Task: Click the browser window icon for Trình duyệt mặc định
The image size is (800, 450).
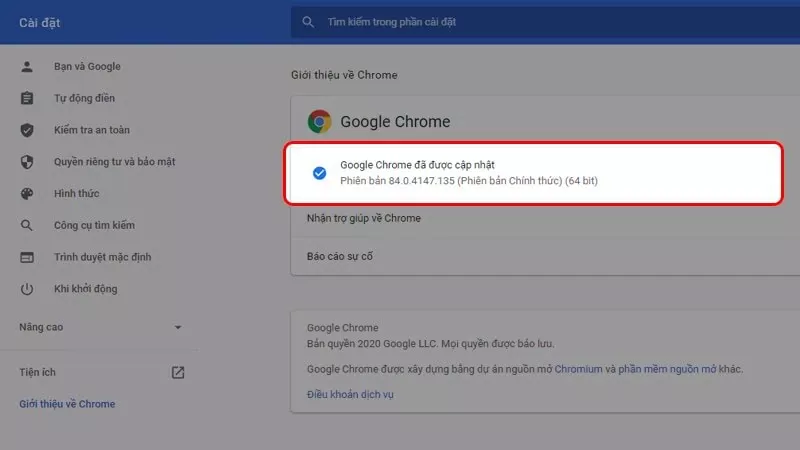Action: [27, 257]
